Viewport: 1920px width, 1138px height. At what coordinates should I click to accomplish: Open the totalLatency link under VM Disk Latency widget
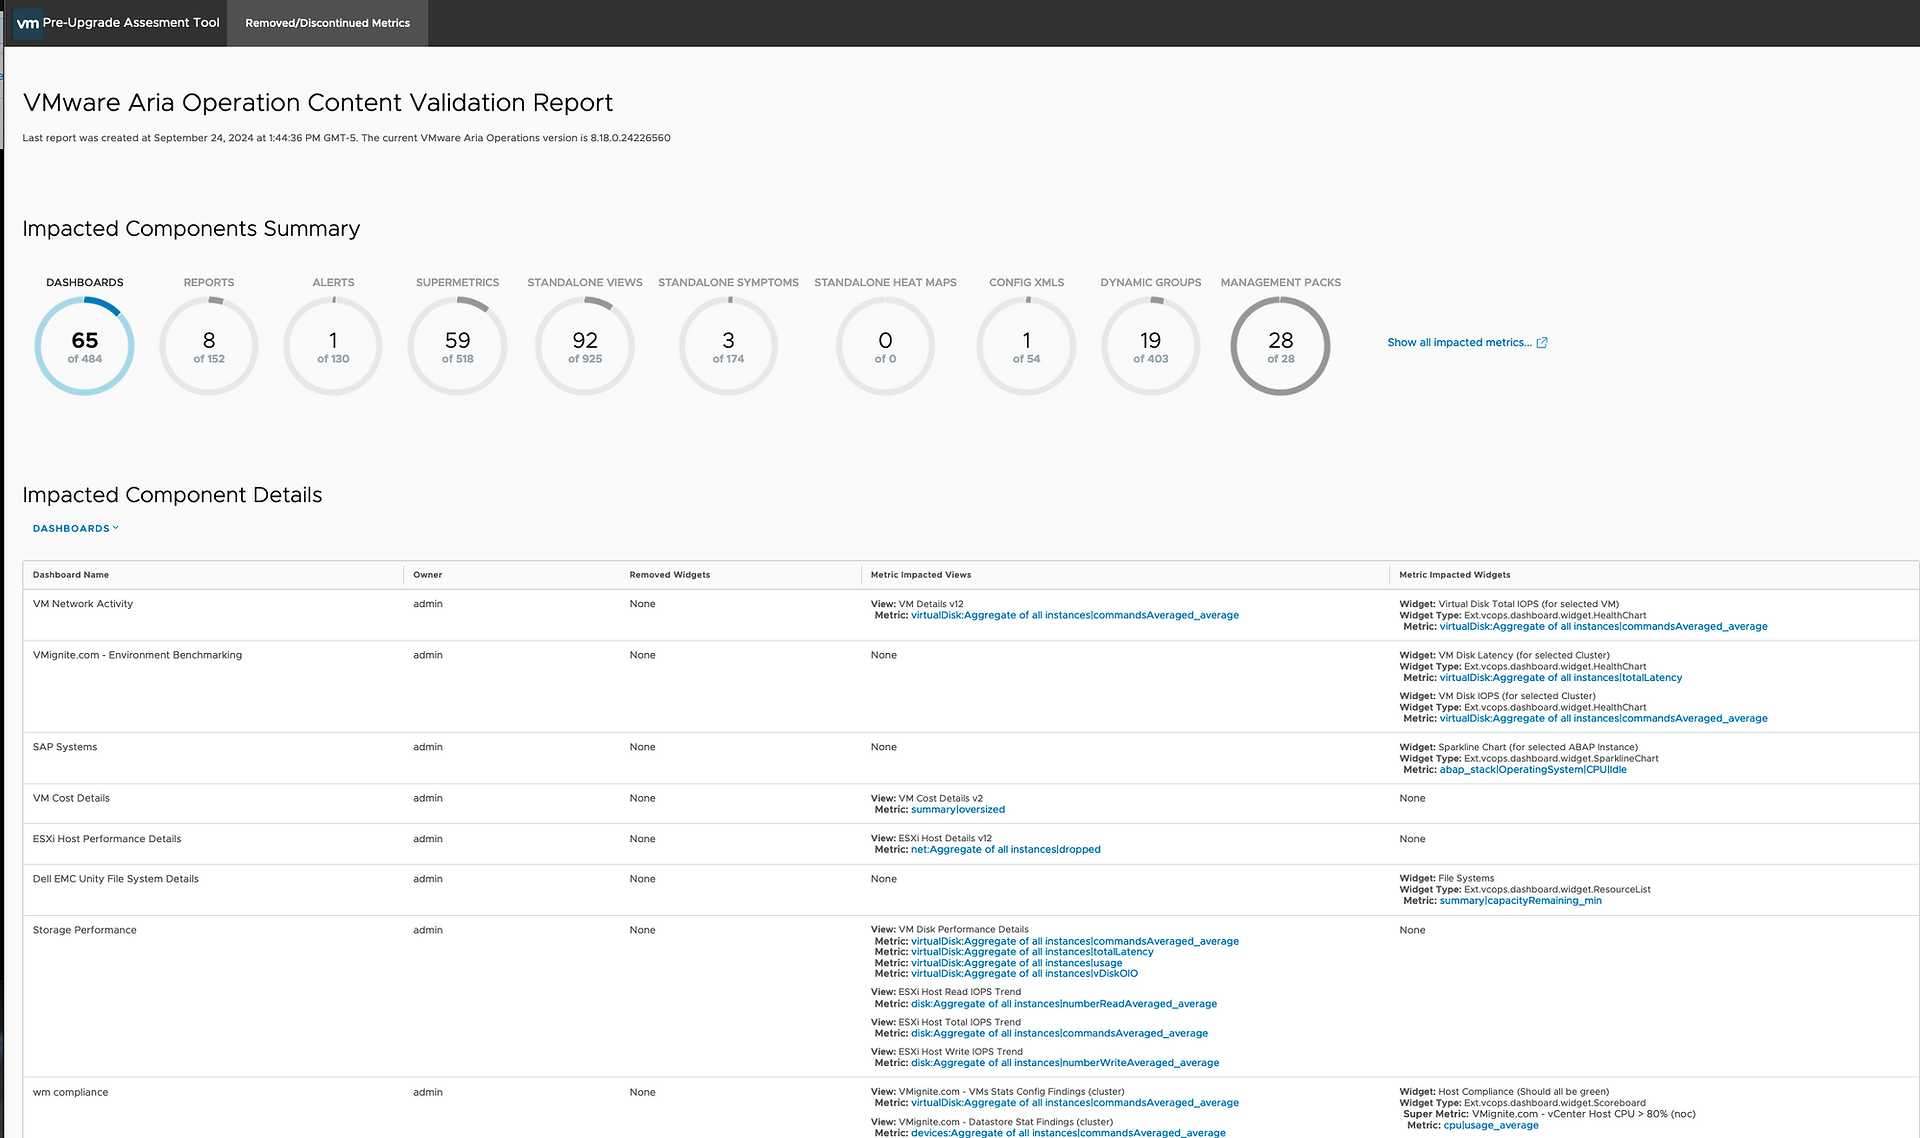click(x=1561, y=678)
